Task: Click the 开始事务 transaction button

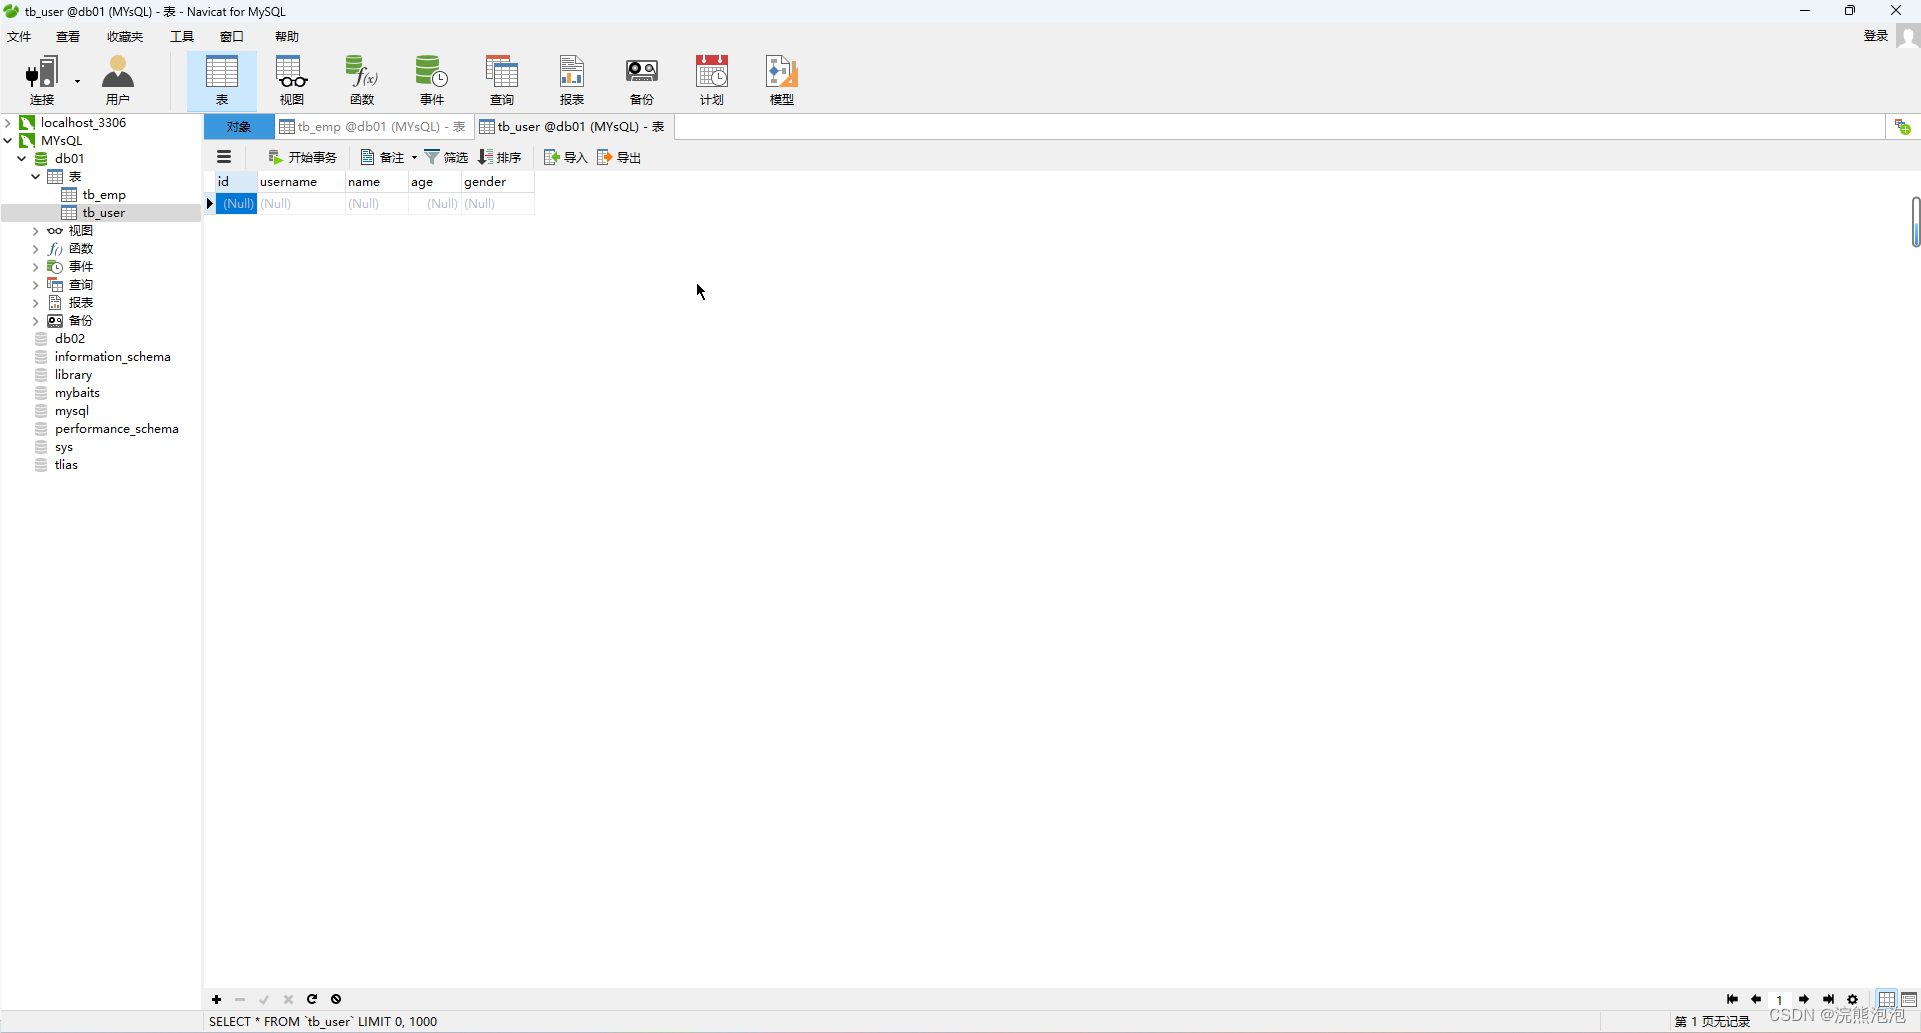Action: click(x=302, y=157)
